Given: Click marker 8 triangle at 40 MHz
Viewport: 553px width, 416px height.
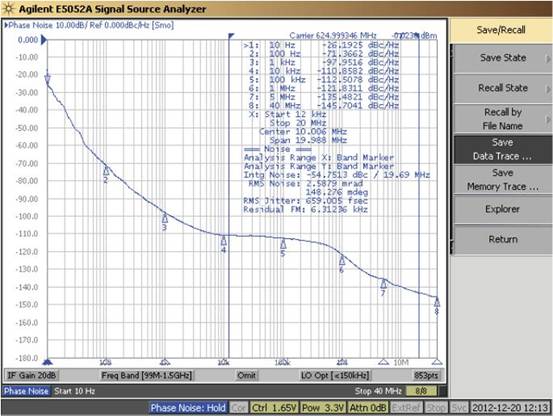Looking at the screenshot, I should click(437, 302).
